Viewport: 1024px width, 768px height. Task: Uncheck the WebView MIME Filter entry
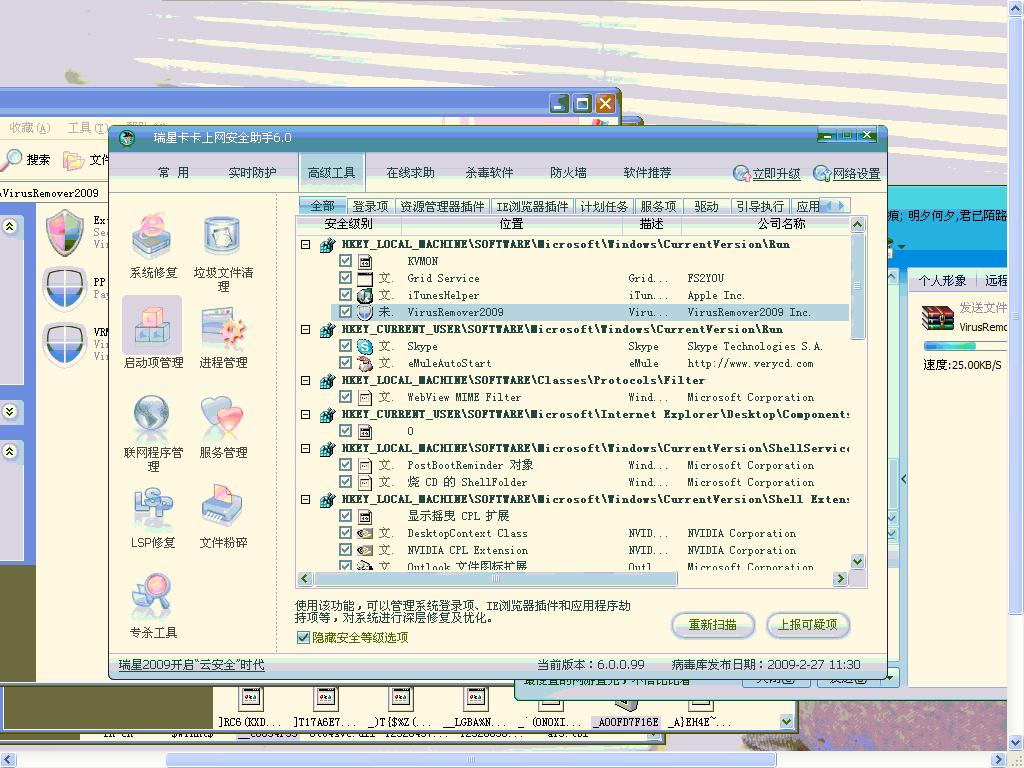point(345,397)
